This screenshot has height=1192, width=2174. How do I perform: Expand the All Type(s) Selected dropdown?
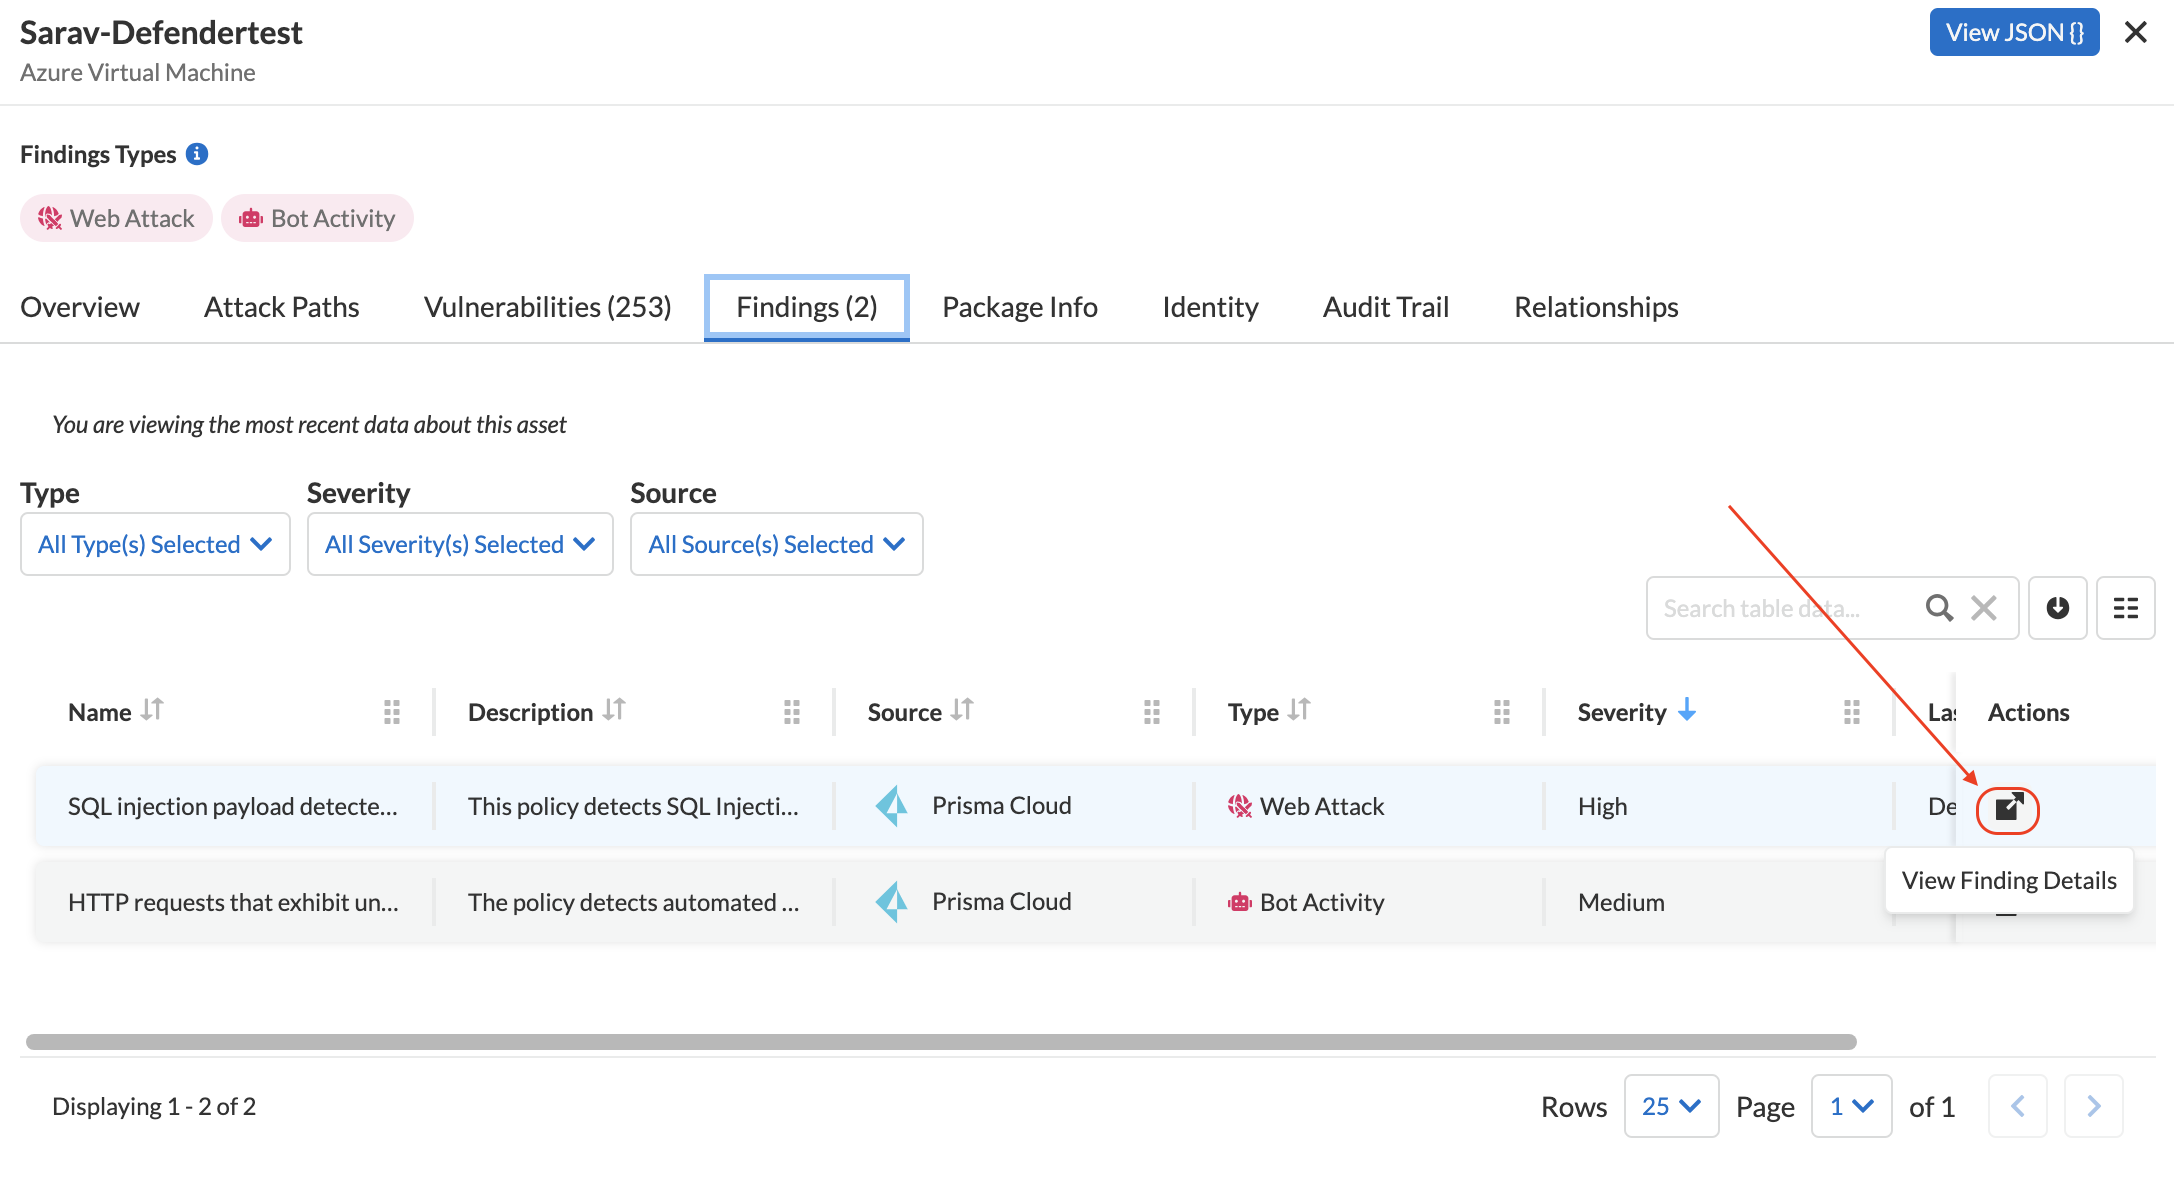pyautogui.click(x=155, y=544)
